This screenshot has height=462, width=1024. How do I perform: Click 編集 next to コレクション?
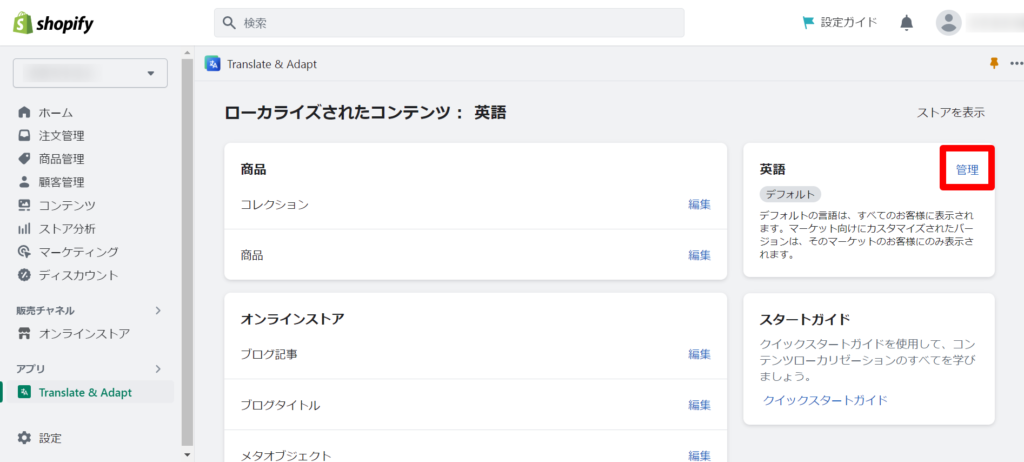[x=699, y=204]
